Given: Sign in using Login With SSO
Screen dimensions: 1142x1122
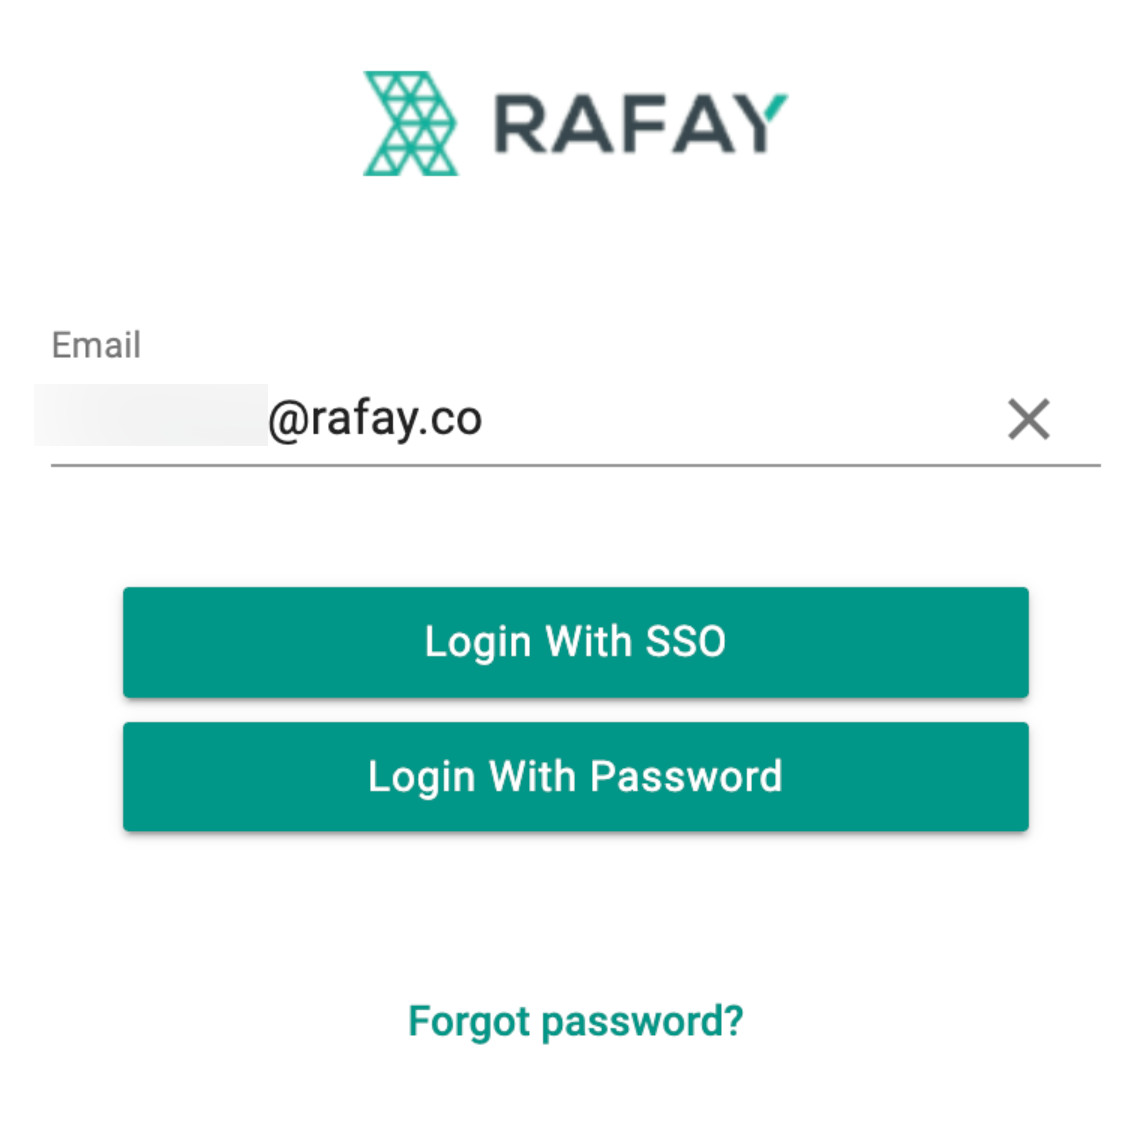Looking at the screenshot, I should click(x=575, y=642).
